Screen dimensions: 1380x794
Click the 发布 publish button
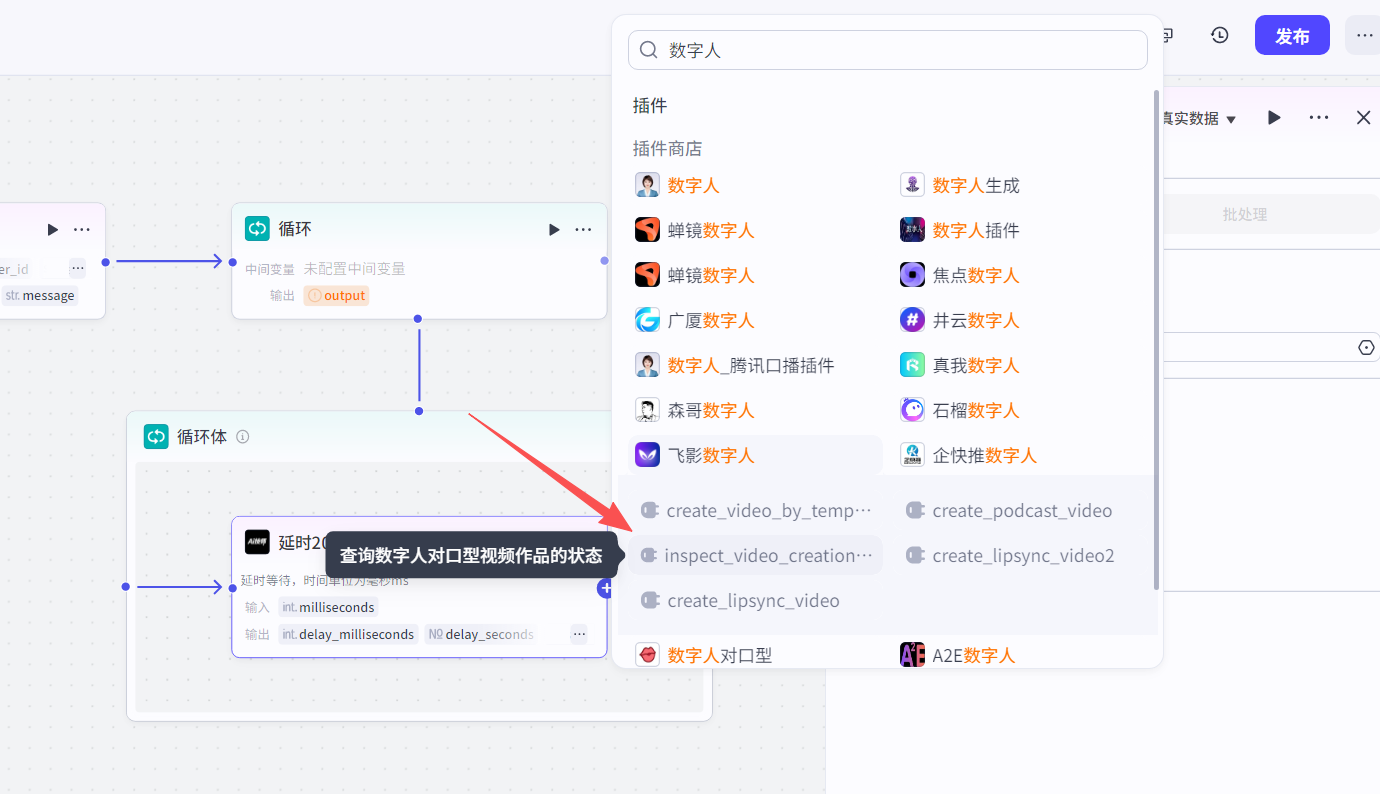[x=1292, y=35]
